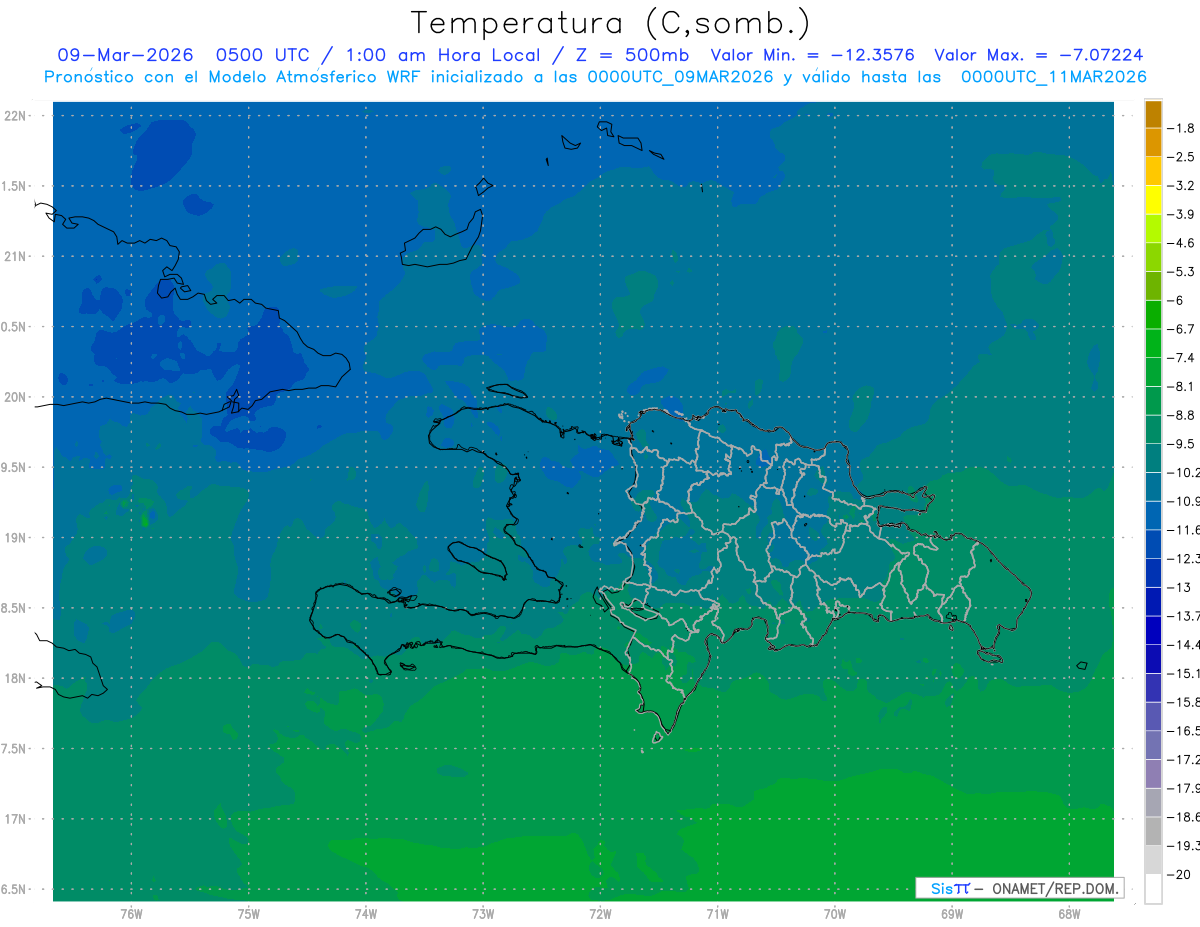Click the "21N" latitude label
Viewport: 1200px width, 927px height.
[x=16, y=257]
